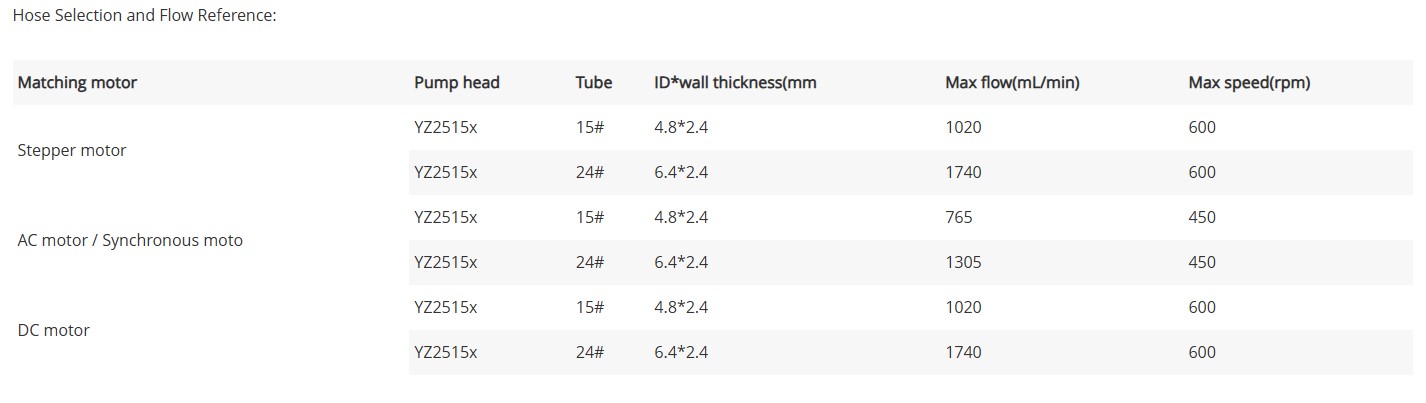Image resolution: width=1426 pixels, height=403 pixels.
Task: Click the Tube column header
Action: pos(593,83)
